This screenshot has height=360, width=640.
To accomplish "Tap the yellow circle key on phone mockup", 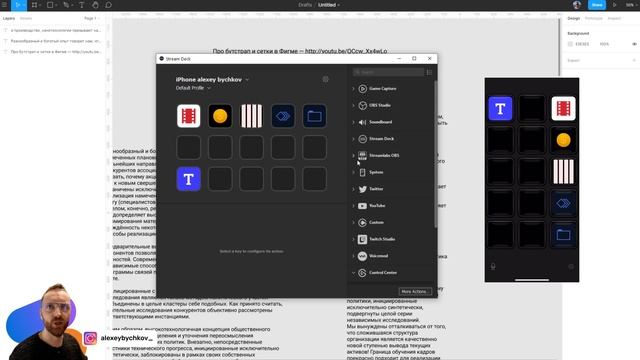I will click(x=563, y=140).
